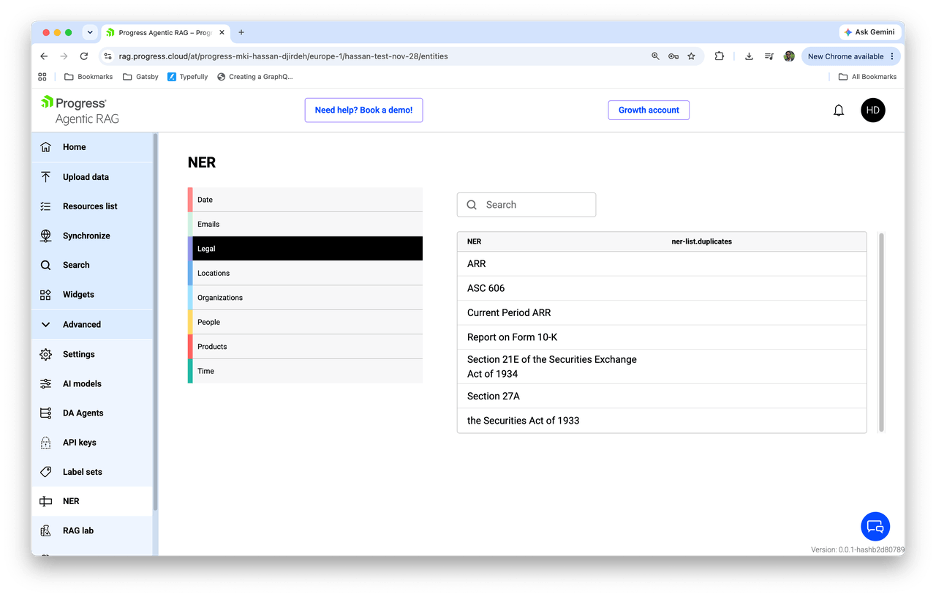Click the NER entity Search field
Viewport: 936px width, 598px height.
[526, 205]
